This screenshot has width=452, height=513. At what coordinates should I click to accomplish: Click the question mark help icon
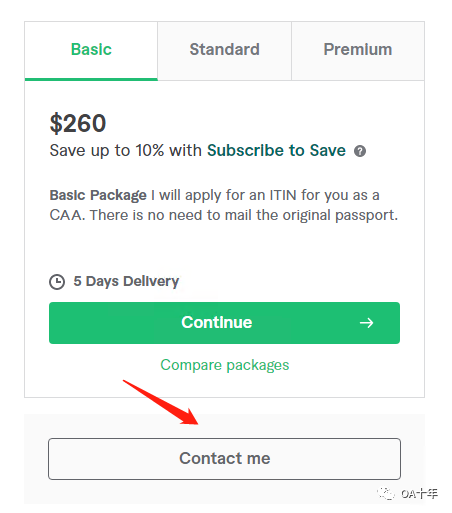[360, 151]
